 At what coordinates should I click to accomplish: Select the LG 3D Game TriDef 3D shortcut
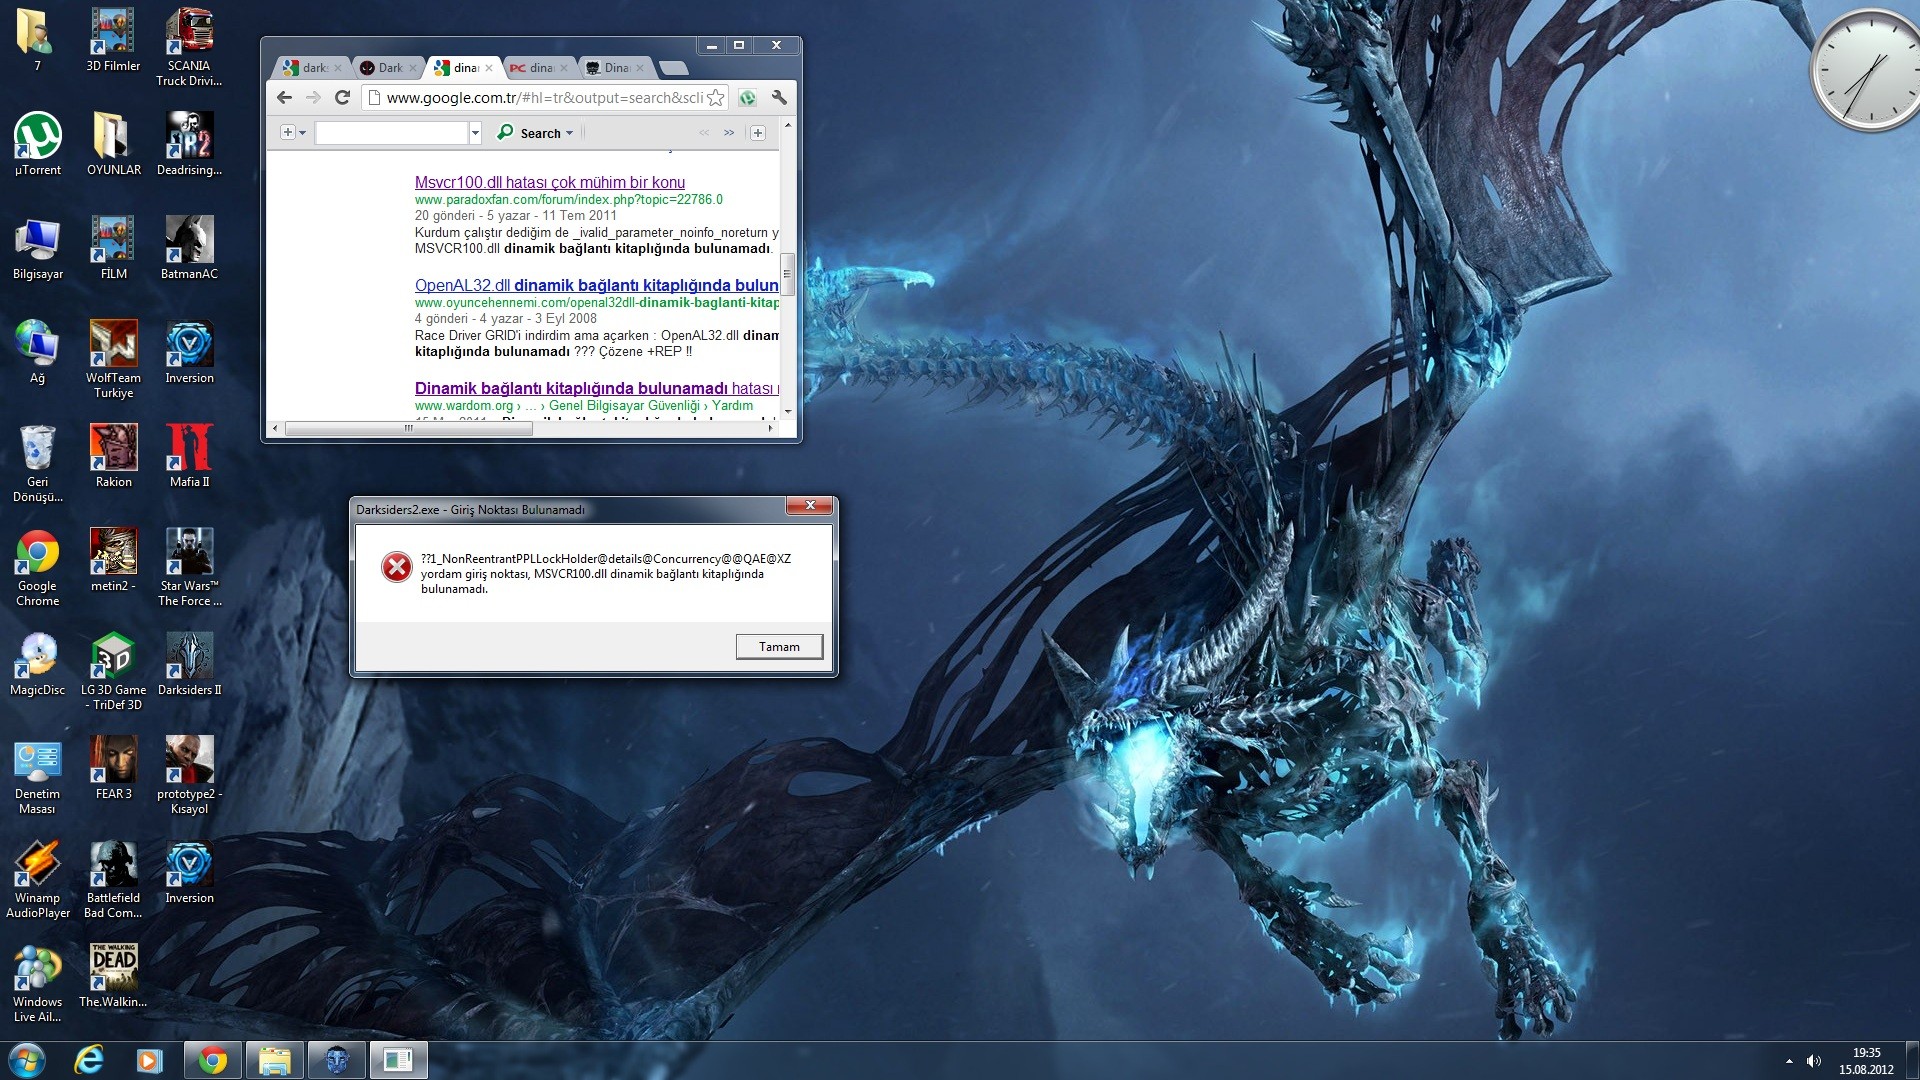(113, 671)
